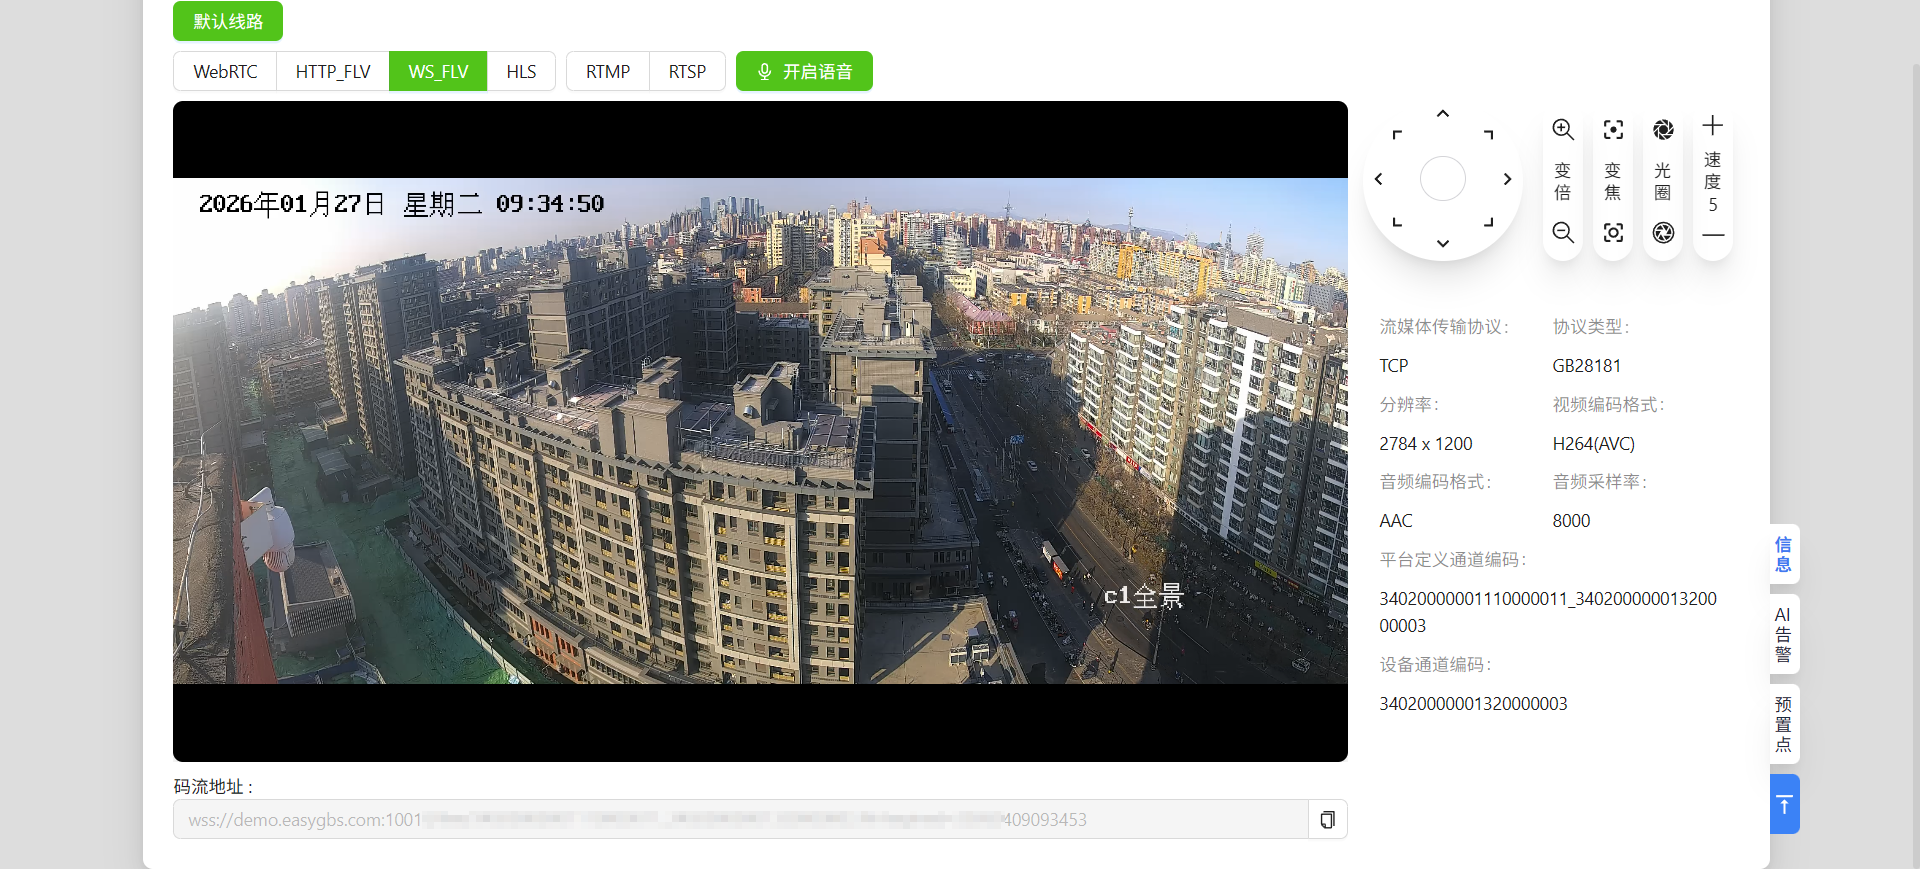Move camera up-left with corner arrow
Image resolution: width=1920 pixels, height=869 pixels.
(1397, 134)
